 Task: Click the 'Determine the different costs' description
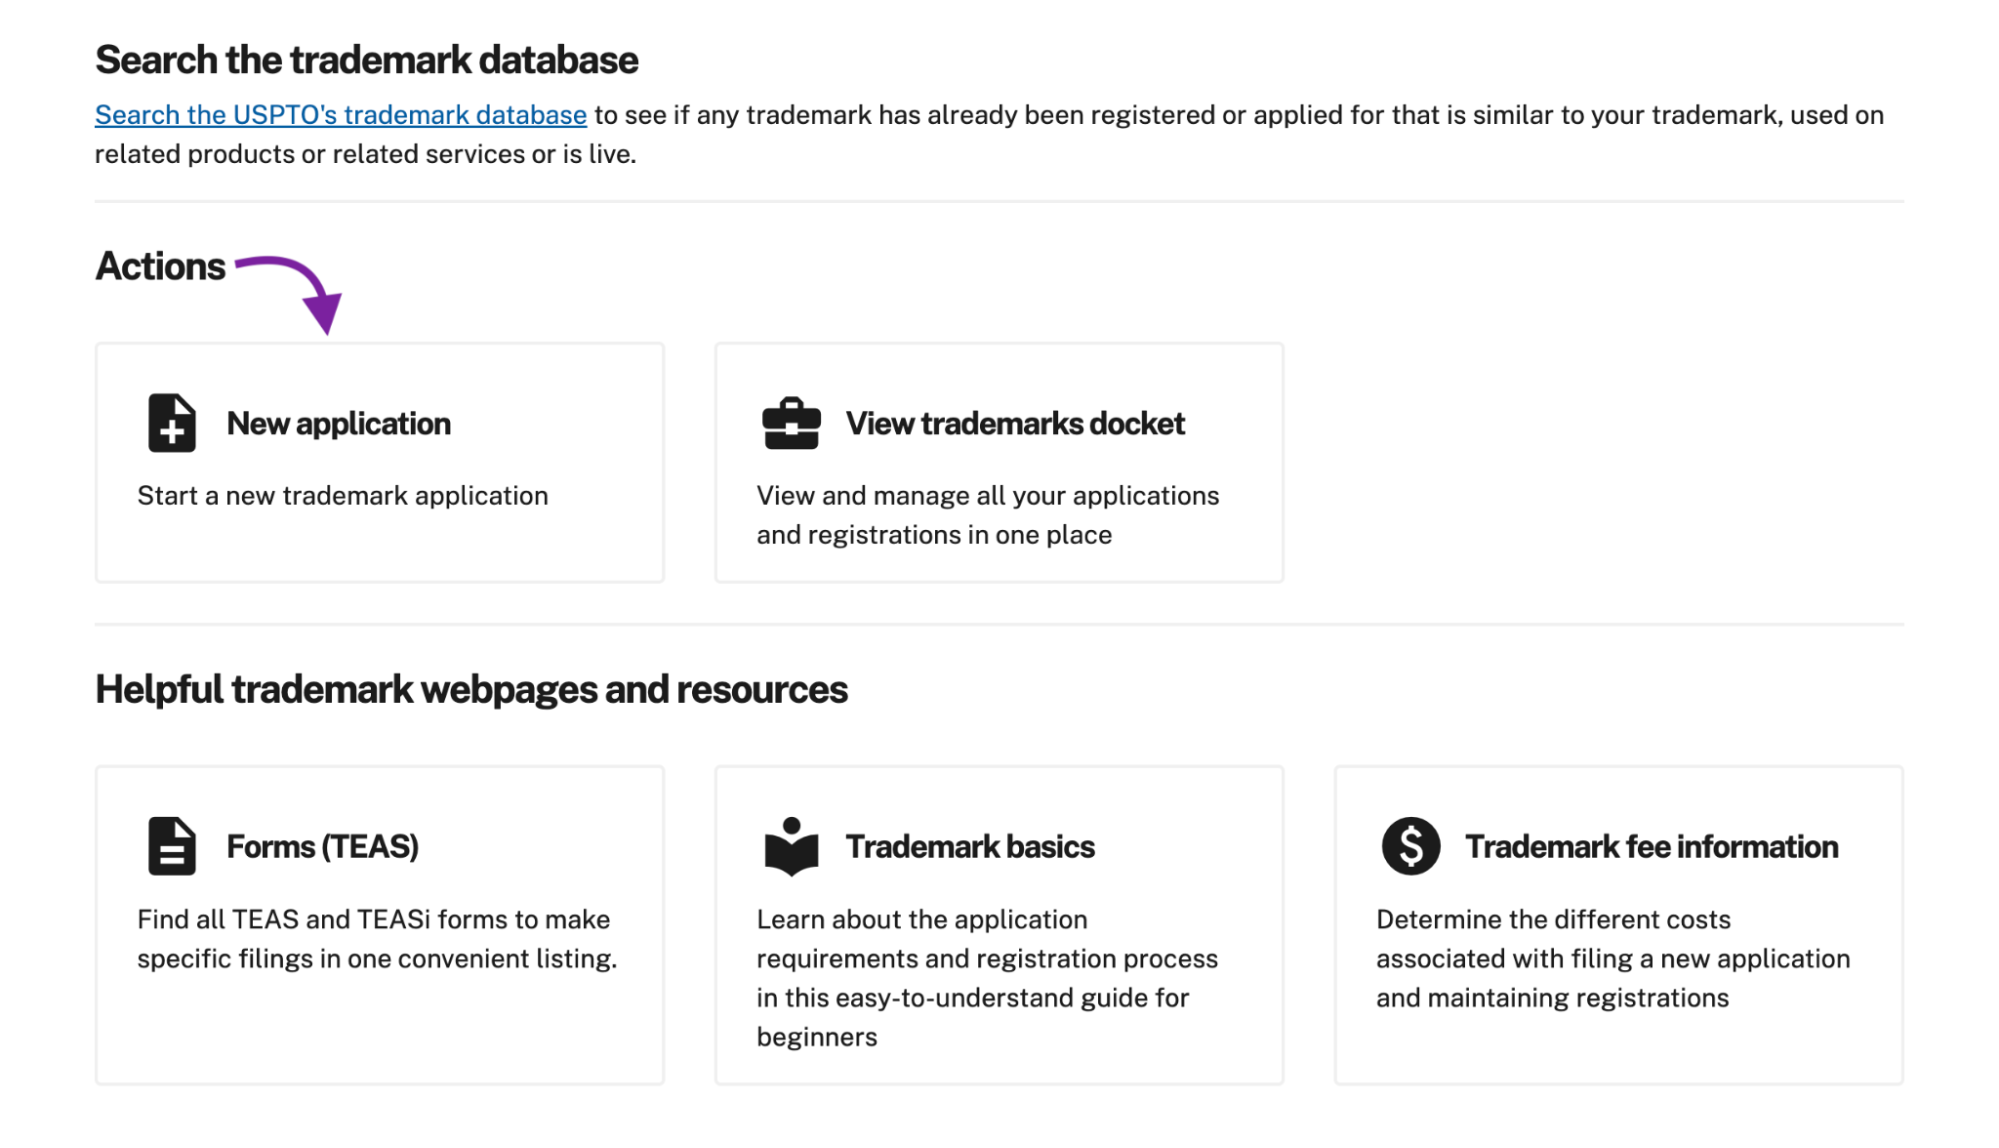point(1612,958)
